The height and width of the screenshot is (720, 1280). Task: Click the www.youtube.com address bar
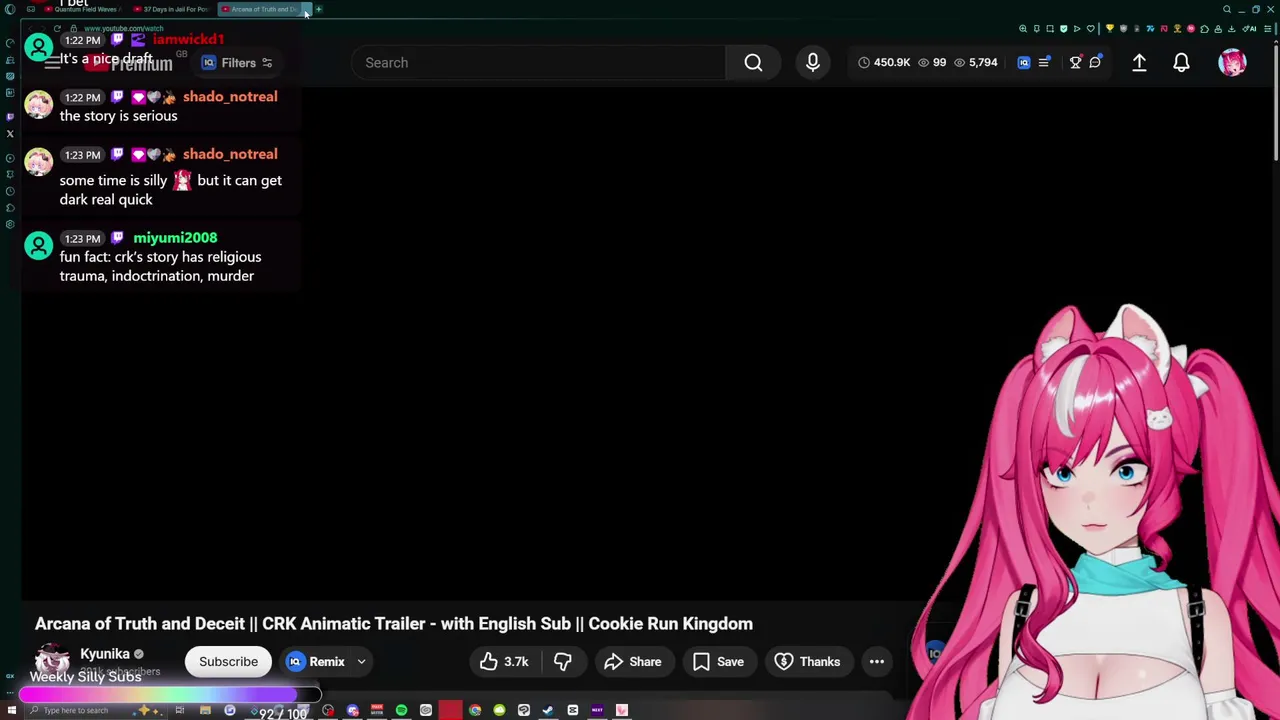click(124, 29)
